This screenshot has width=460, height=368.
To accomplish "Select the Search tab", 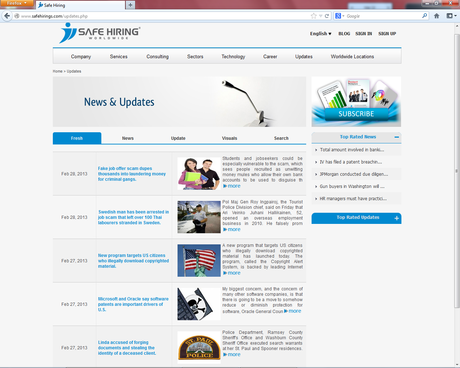I will [x=281, y=138].
